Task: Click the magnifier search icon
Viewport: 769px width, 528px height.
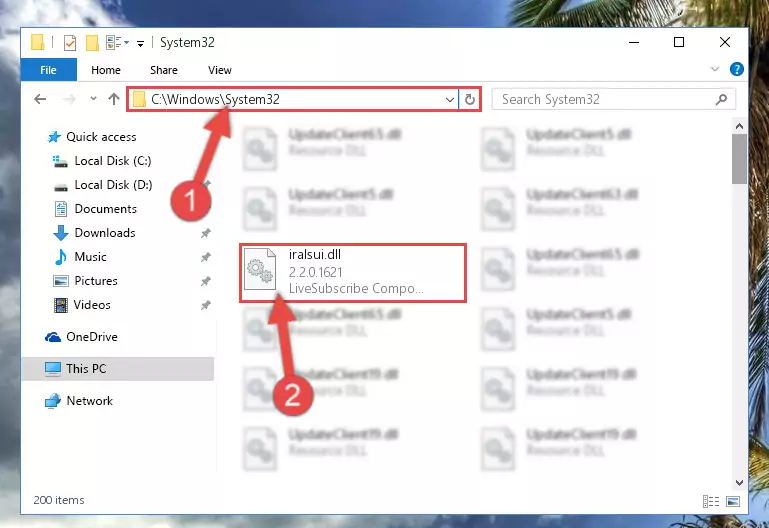Action: 721,100
